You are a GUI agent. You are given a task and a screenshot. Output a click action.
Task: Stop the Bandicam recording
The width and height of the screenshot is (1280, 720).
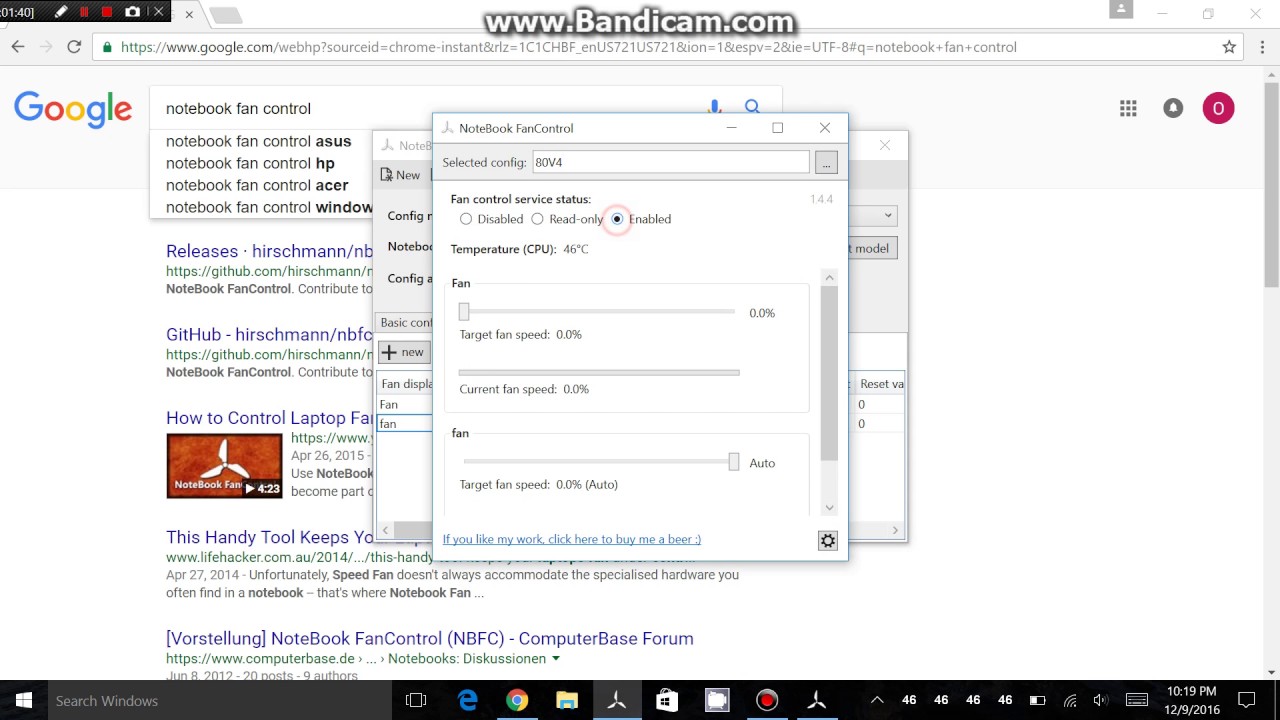107,12
